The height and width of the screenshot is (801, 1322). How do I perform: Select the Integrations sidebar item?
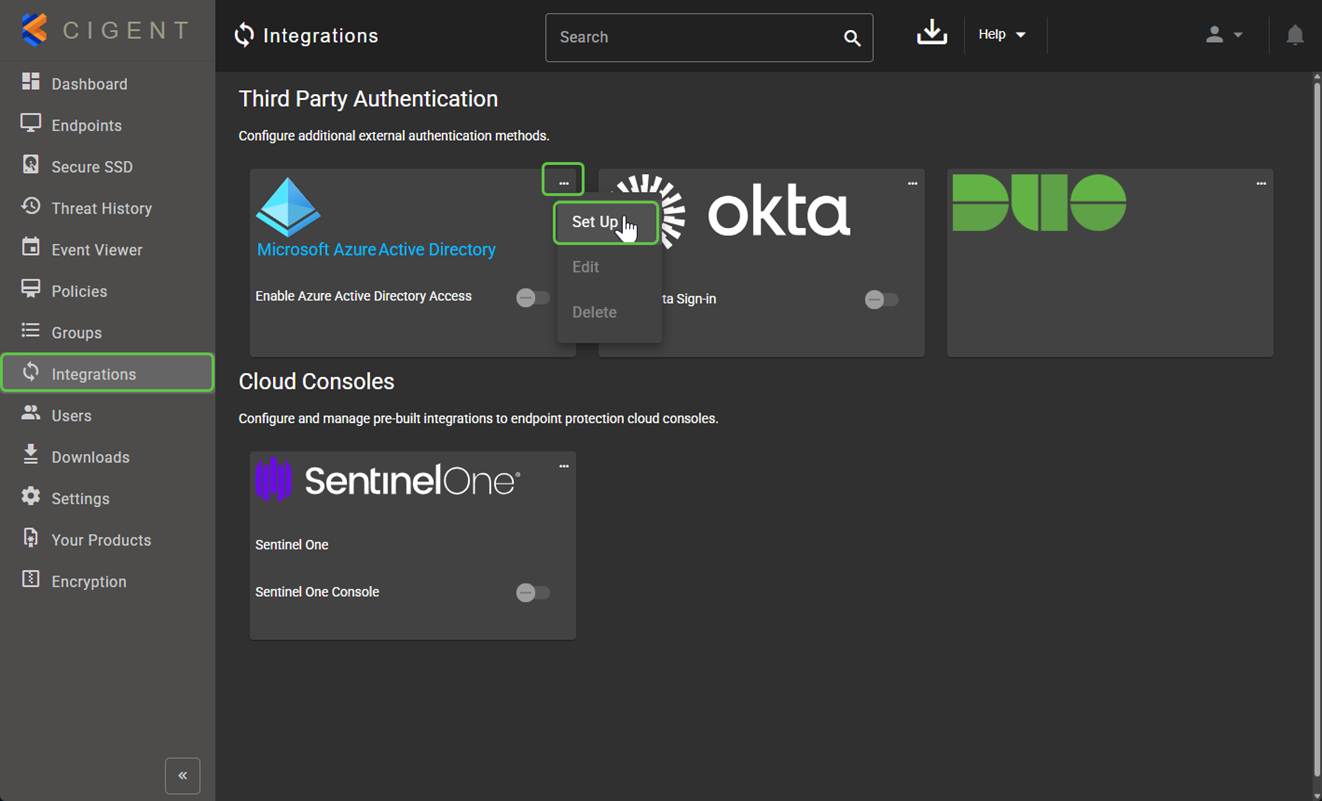point(107,373)
